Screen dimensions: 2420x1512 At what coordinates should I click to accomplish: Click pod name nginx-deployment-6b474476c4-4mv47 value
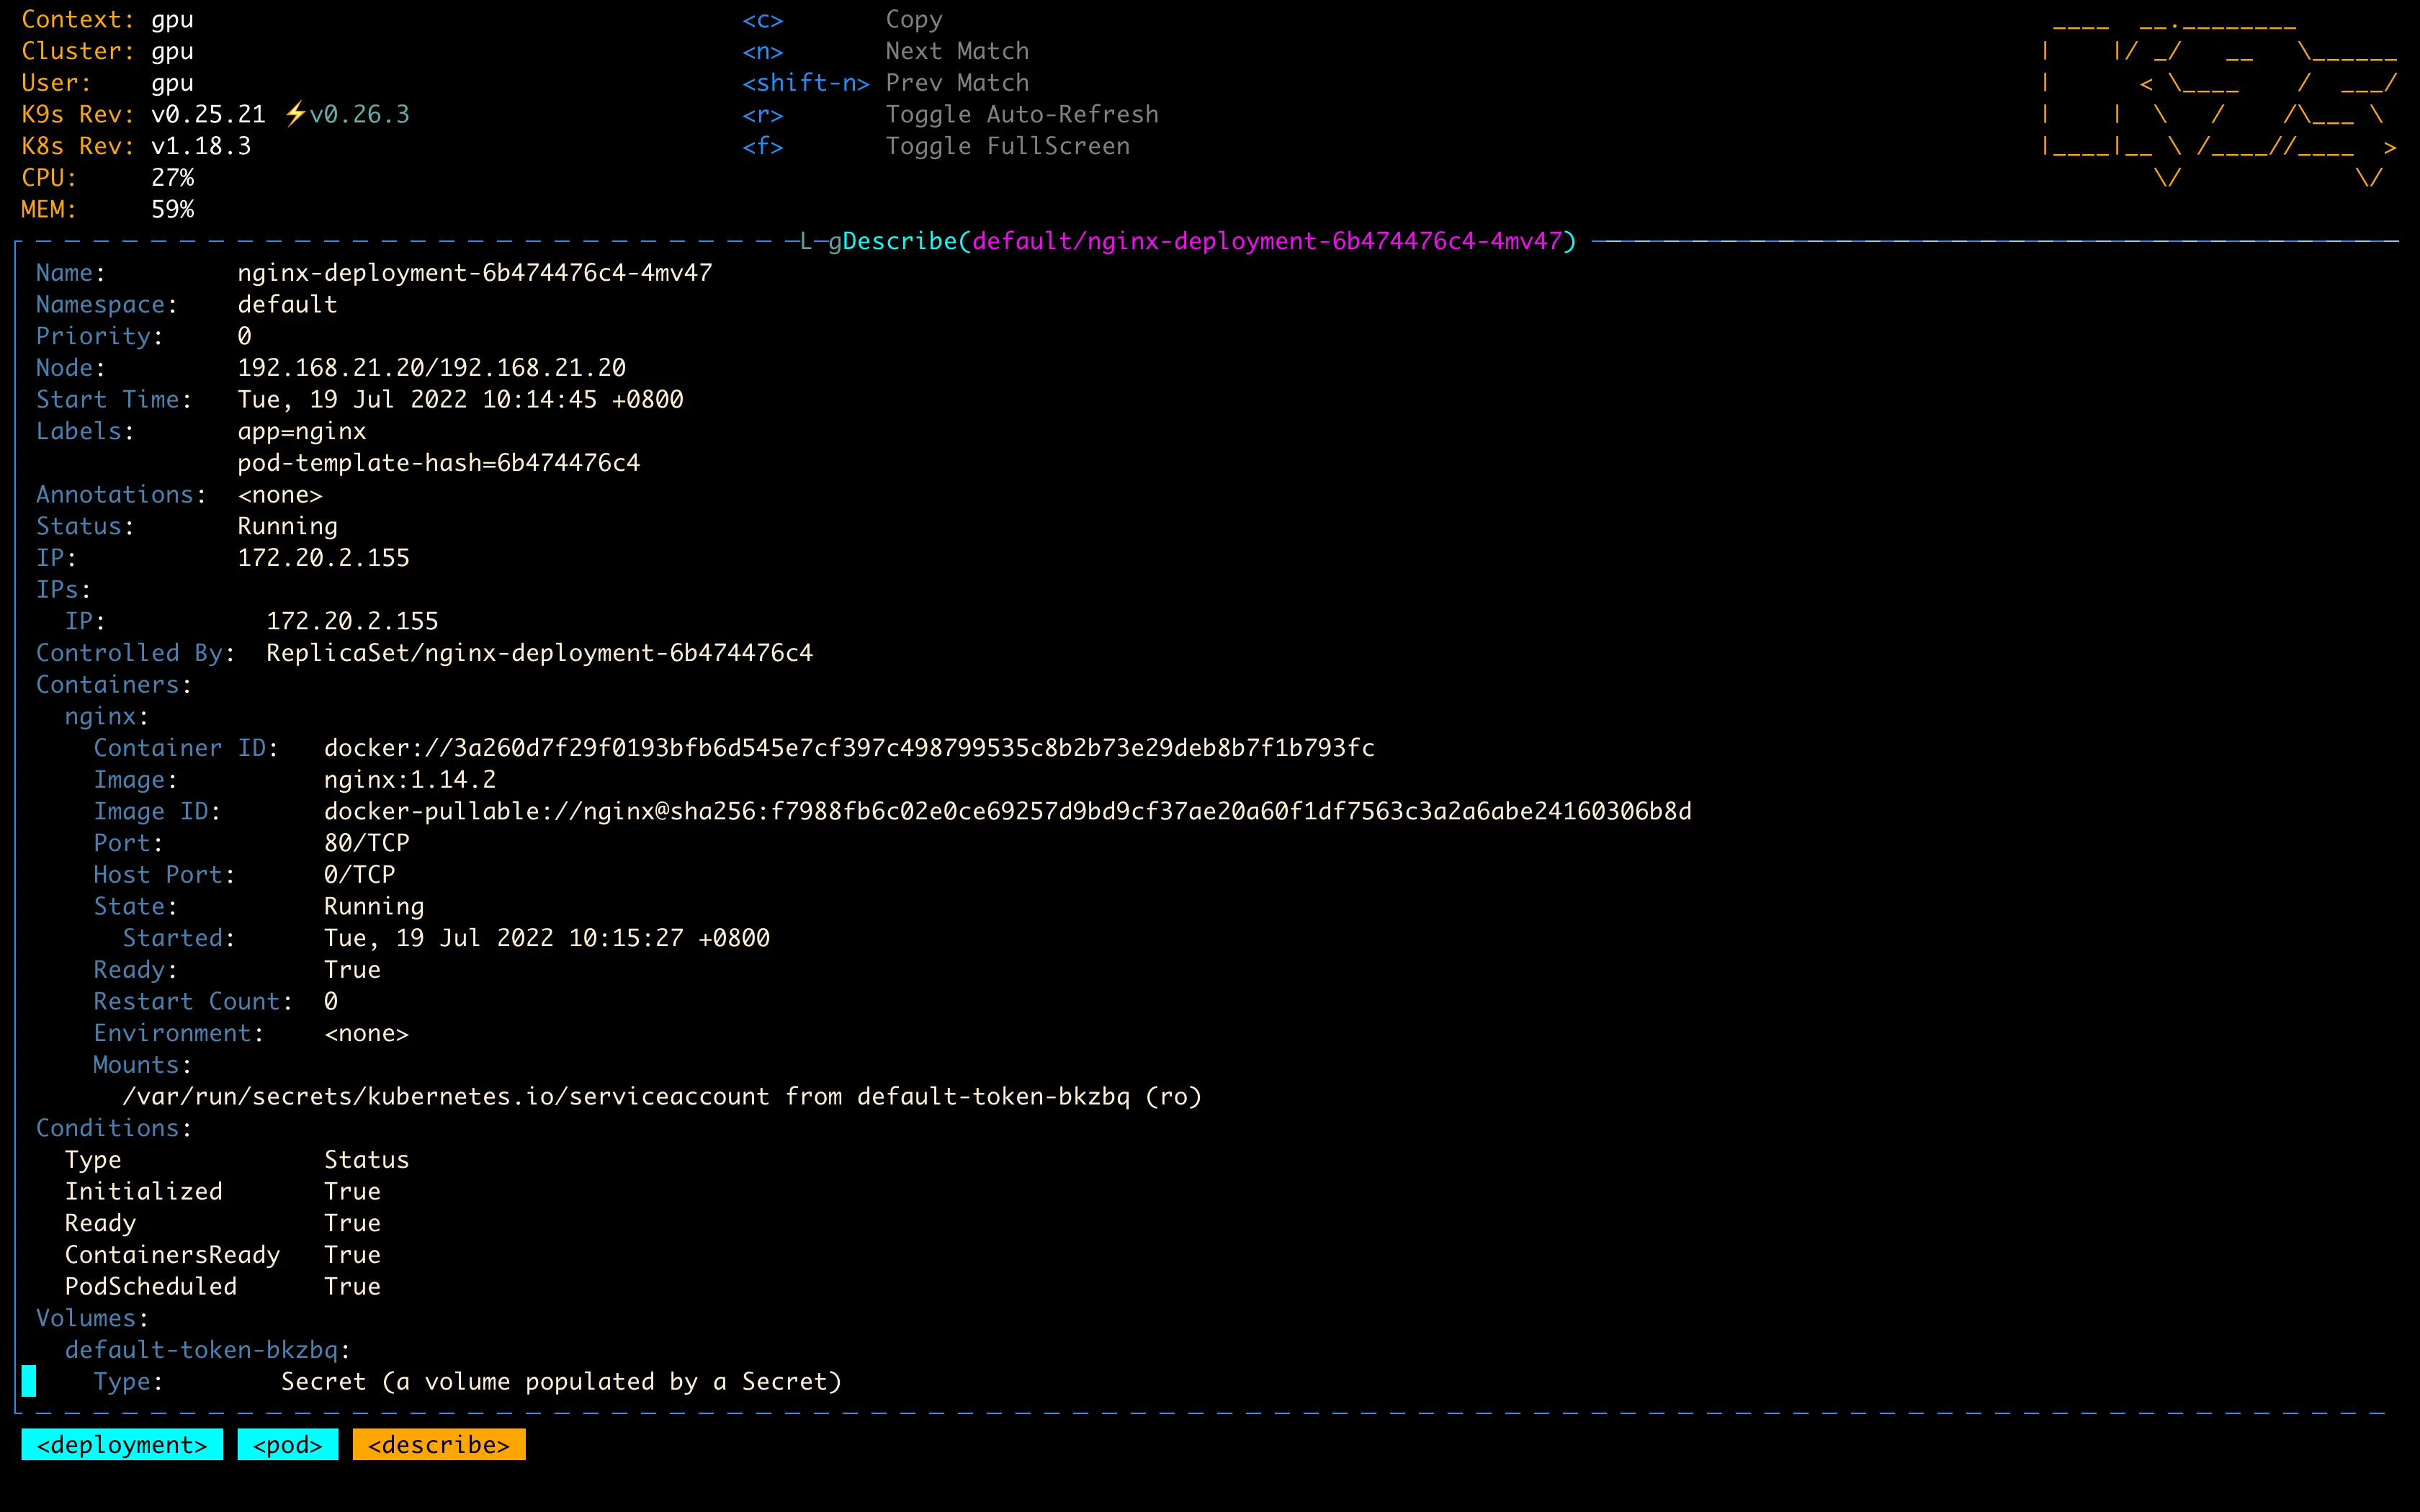coord(475,273)
